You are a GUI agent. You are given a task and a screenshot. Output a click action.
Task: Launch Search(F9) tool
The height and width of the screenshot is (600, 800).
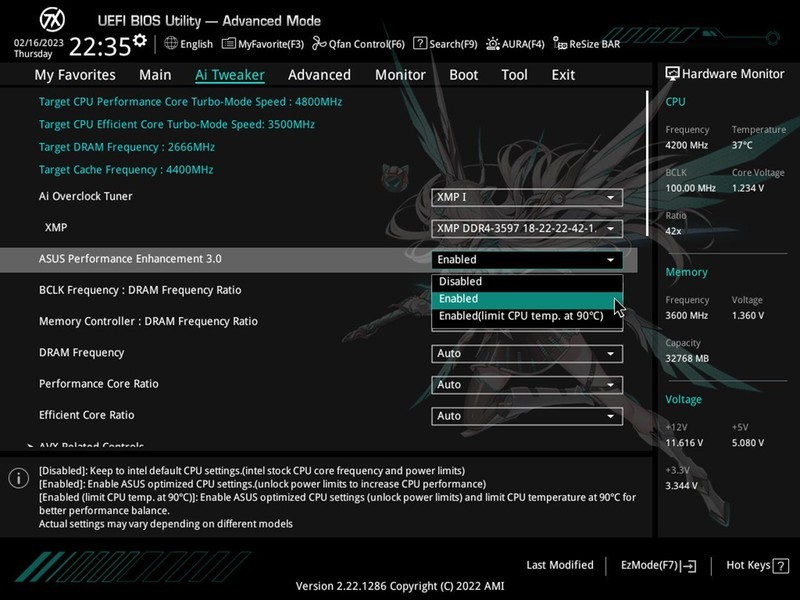click(445, 44)
